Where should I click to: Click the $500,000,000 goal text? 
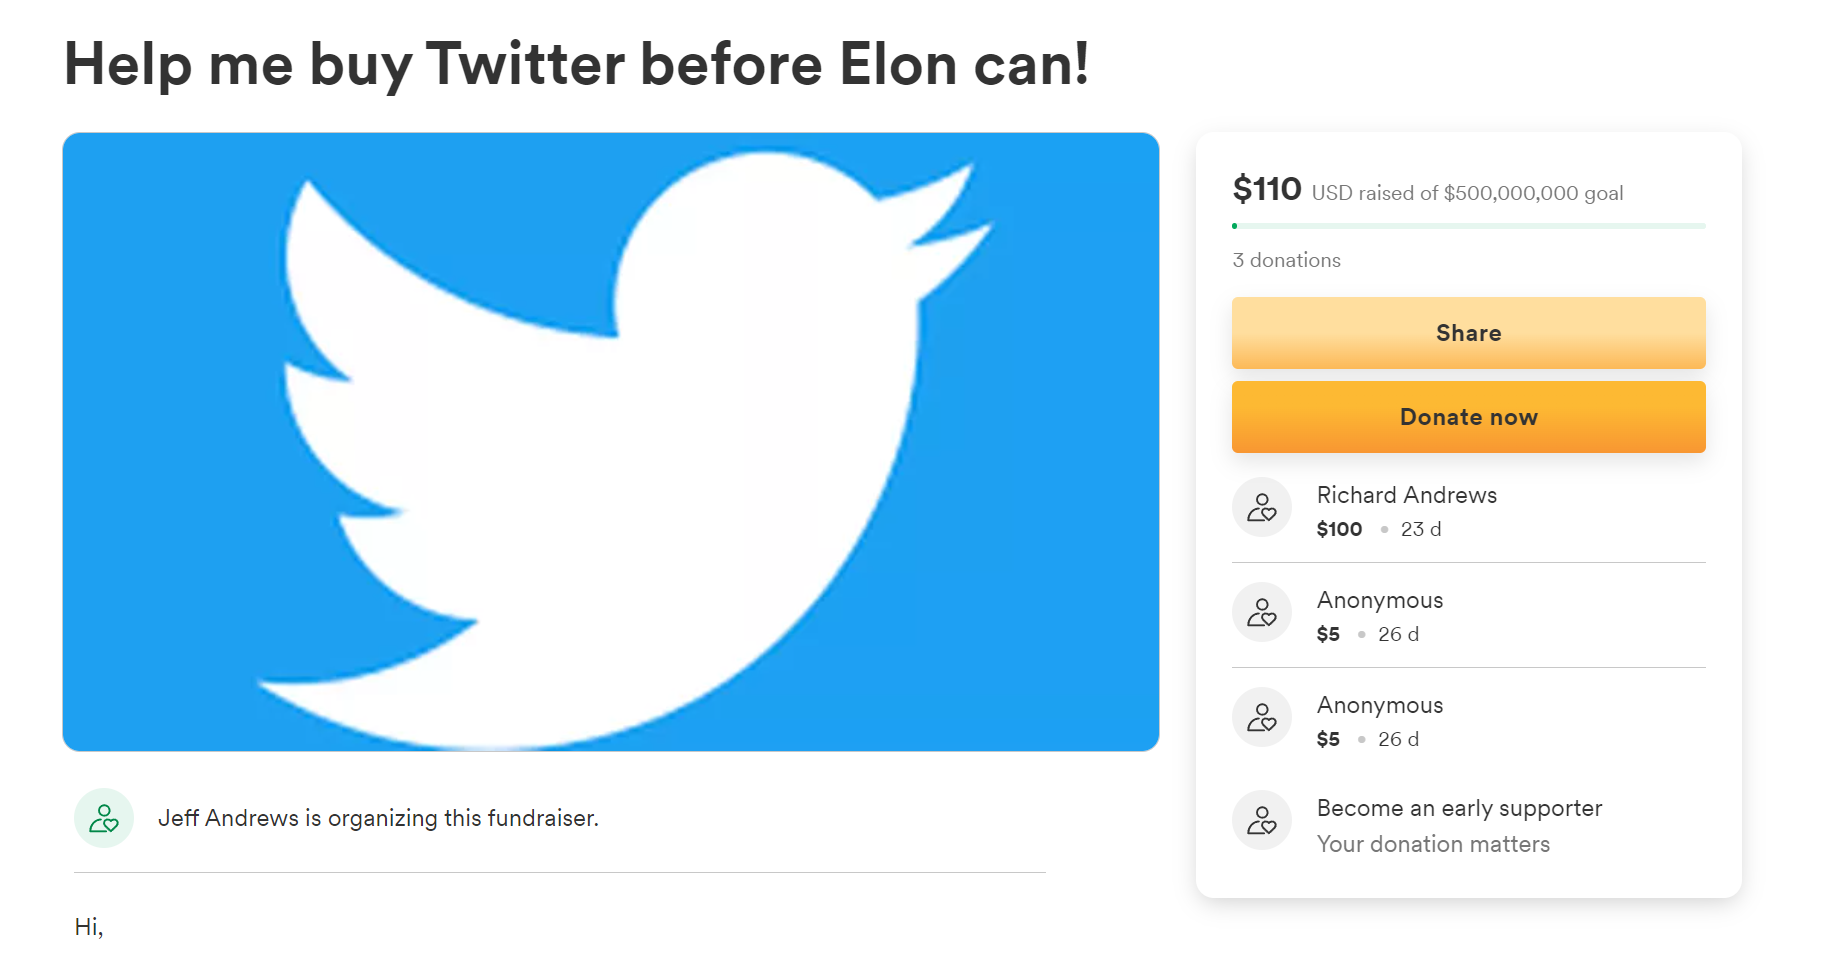(x=1533, y=193)
